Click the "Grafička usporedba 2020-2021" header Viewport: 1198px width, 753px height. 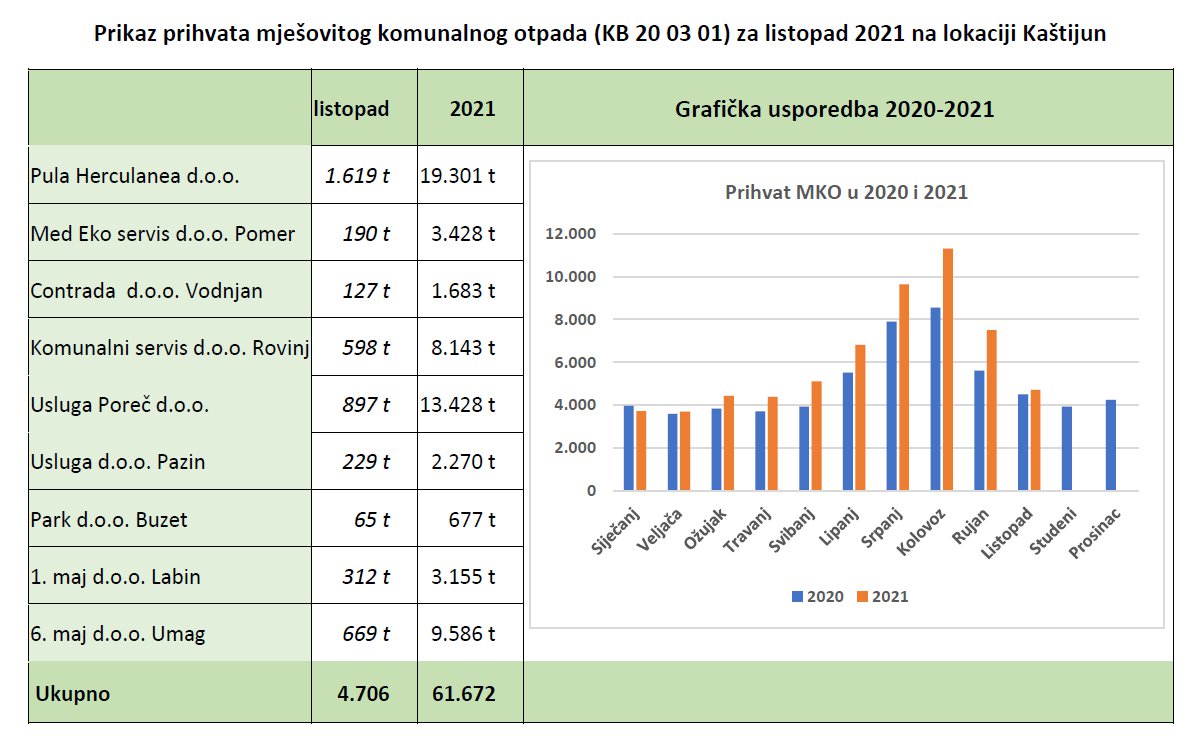834,109
